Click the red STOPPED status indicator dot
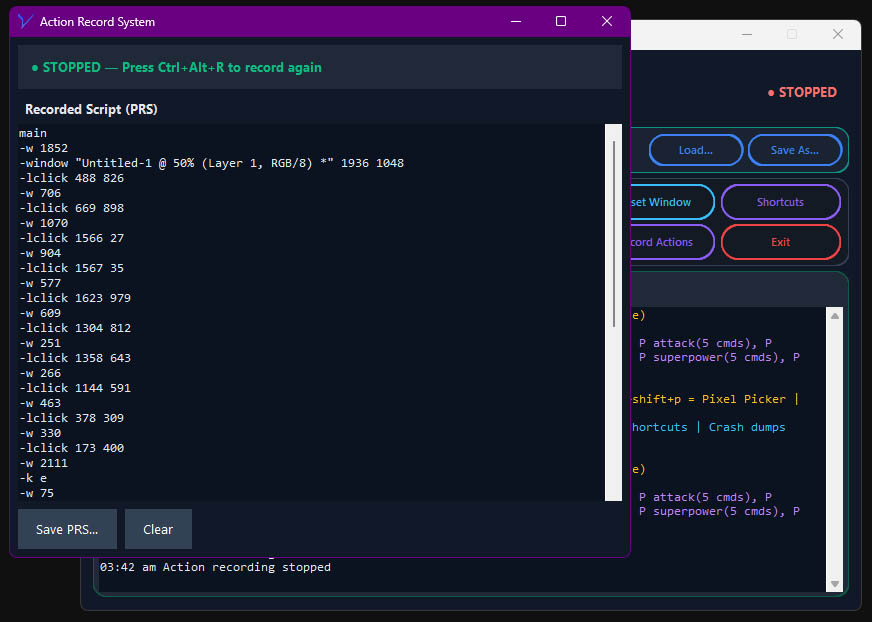Screen dimensions: 872x622 [771, 92]
